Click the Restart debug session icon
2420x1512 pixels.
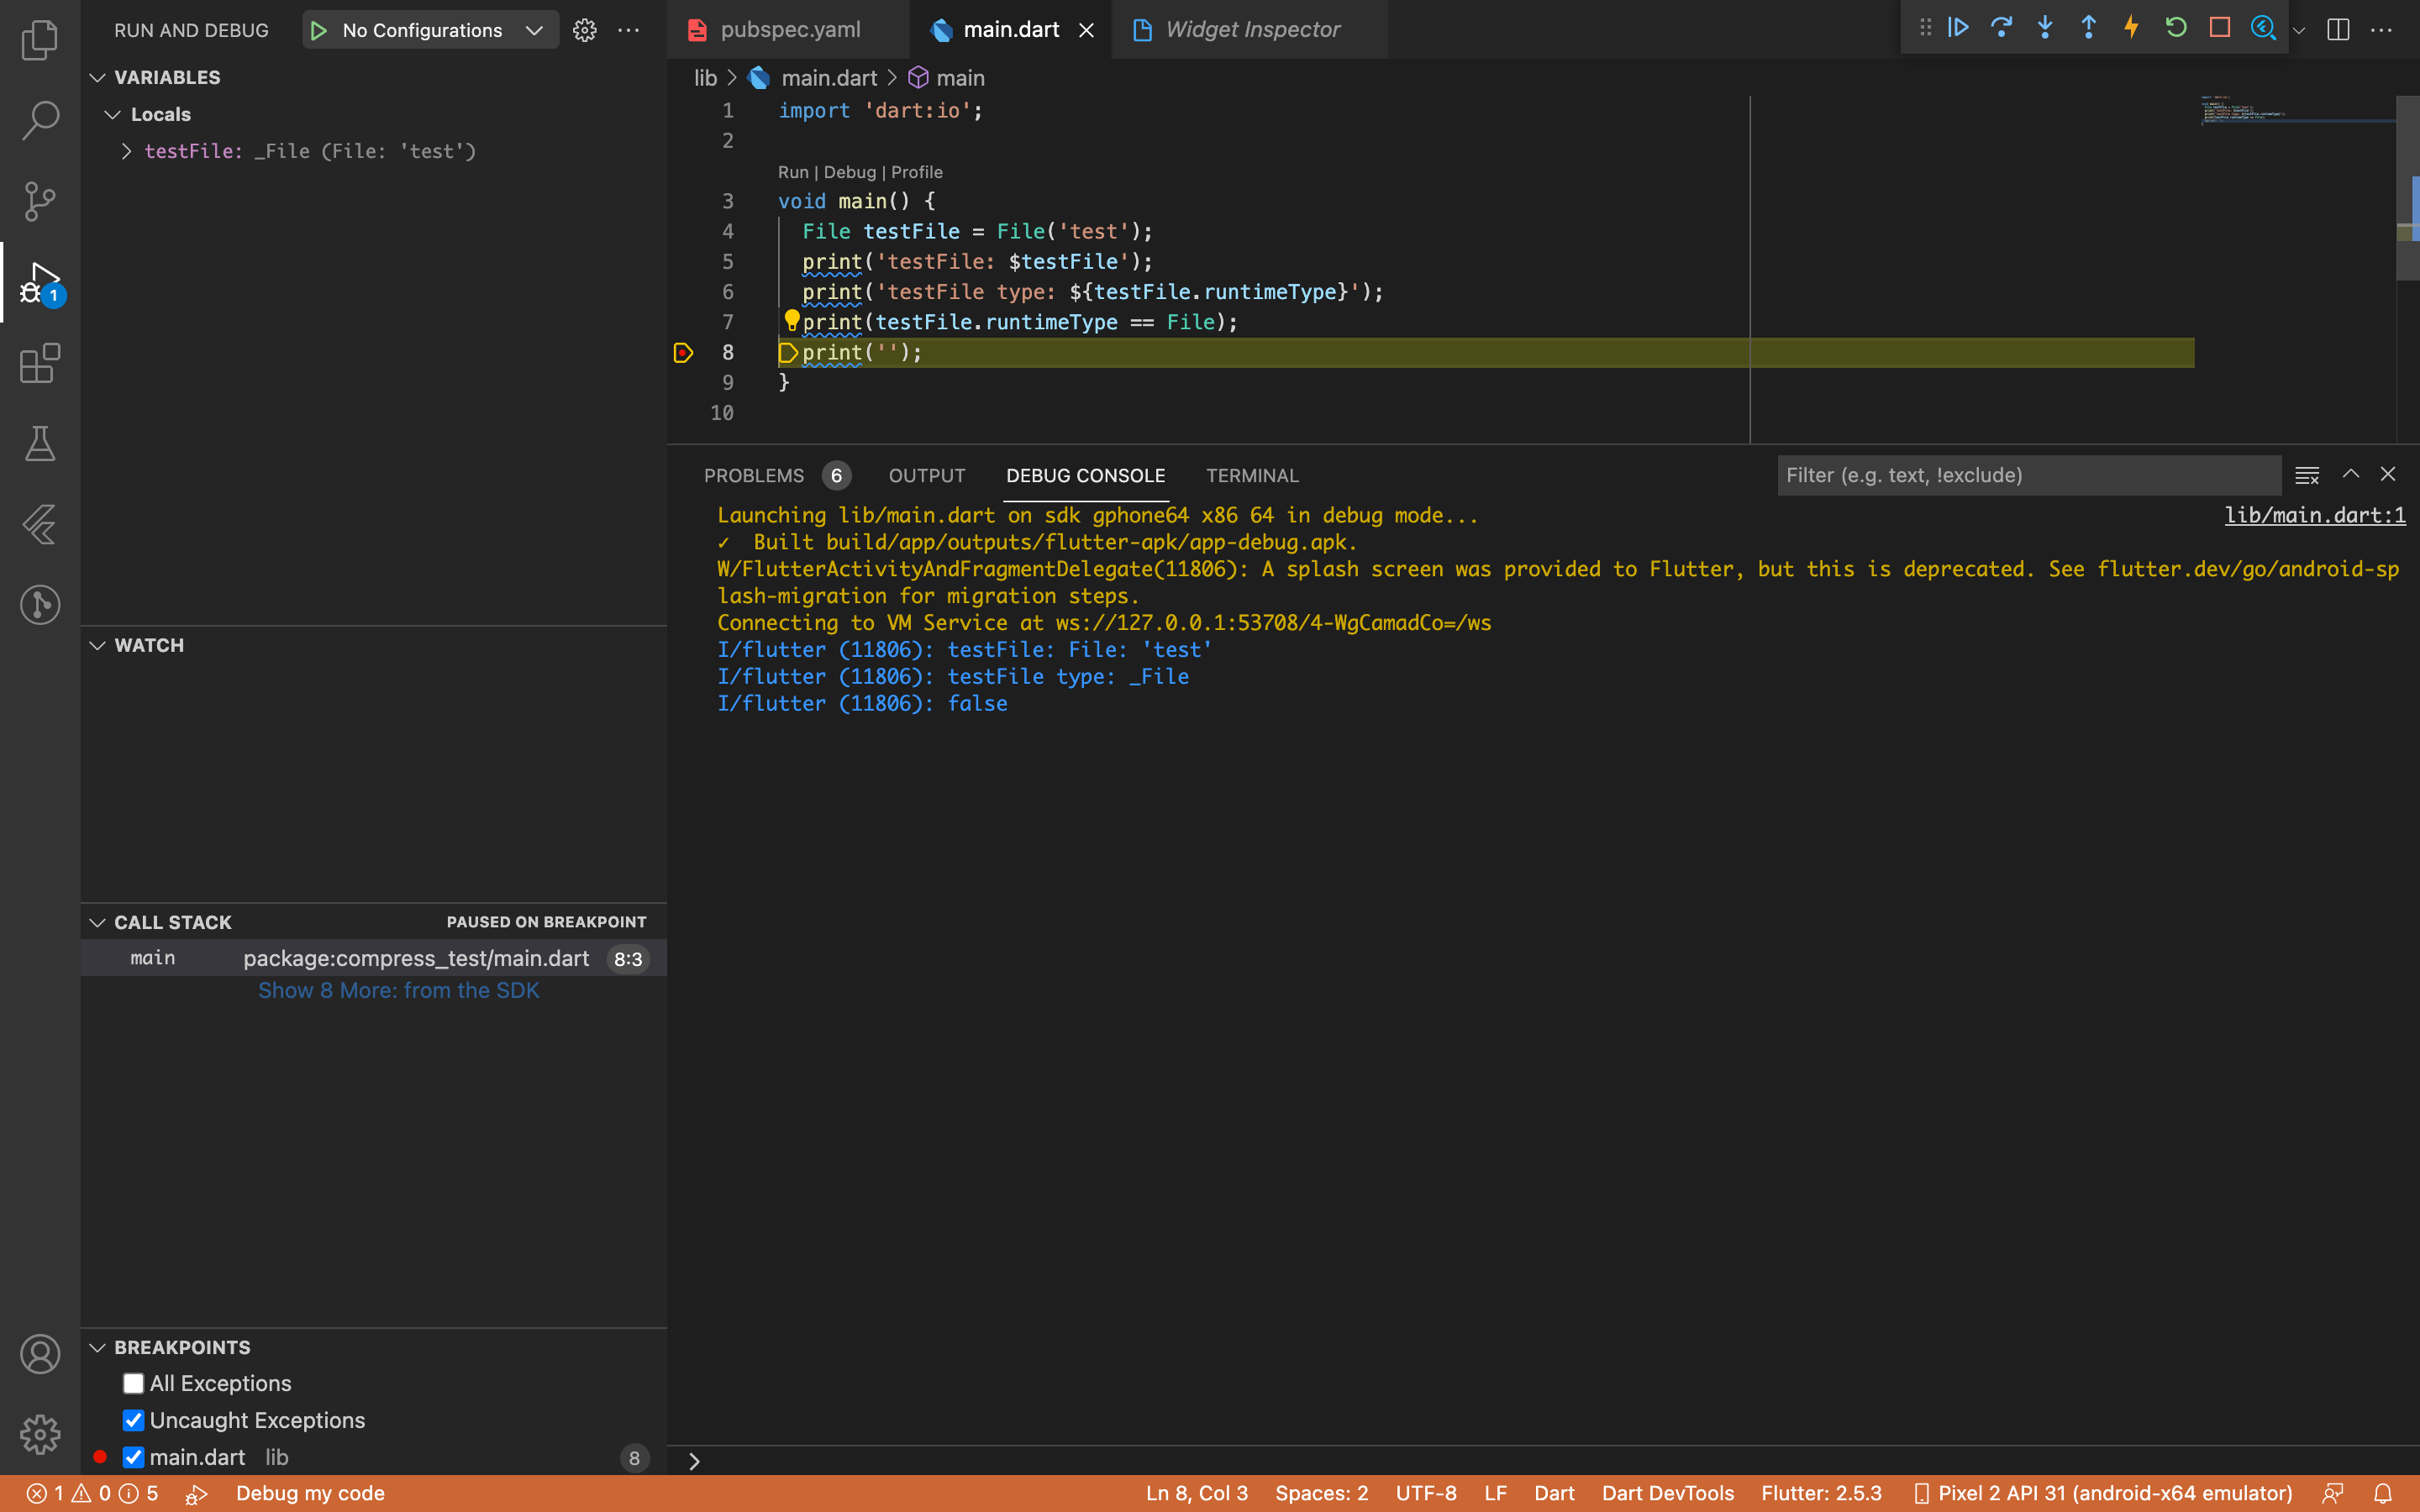point(2176,29)
